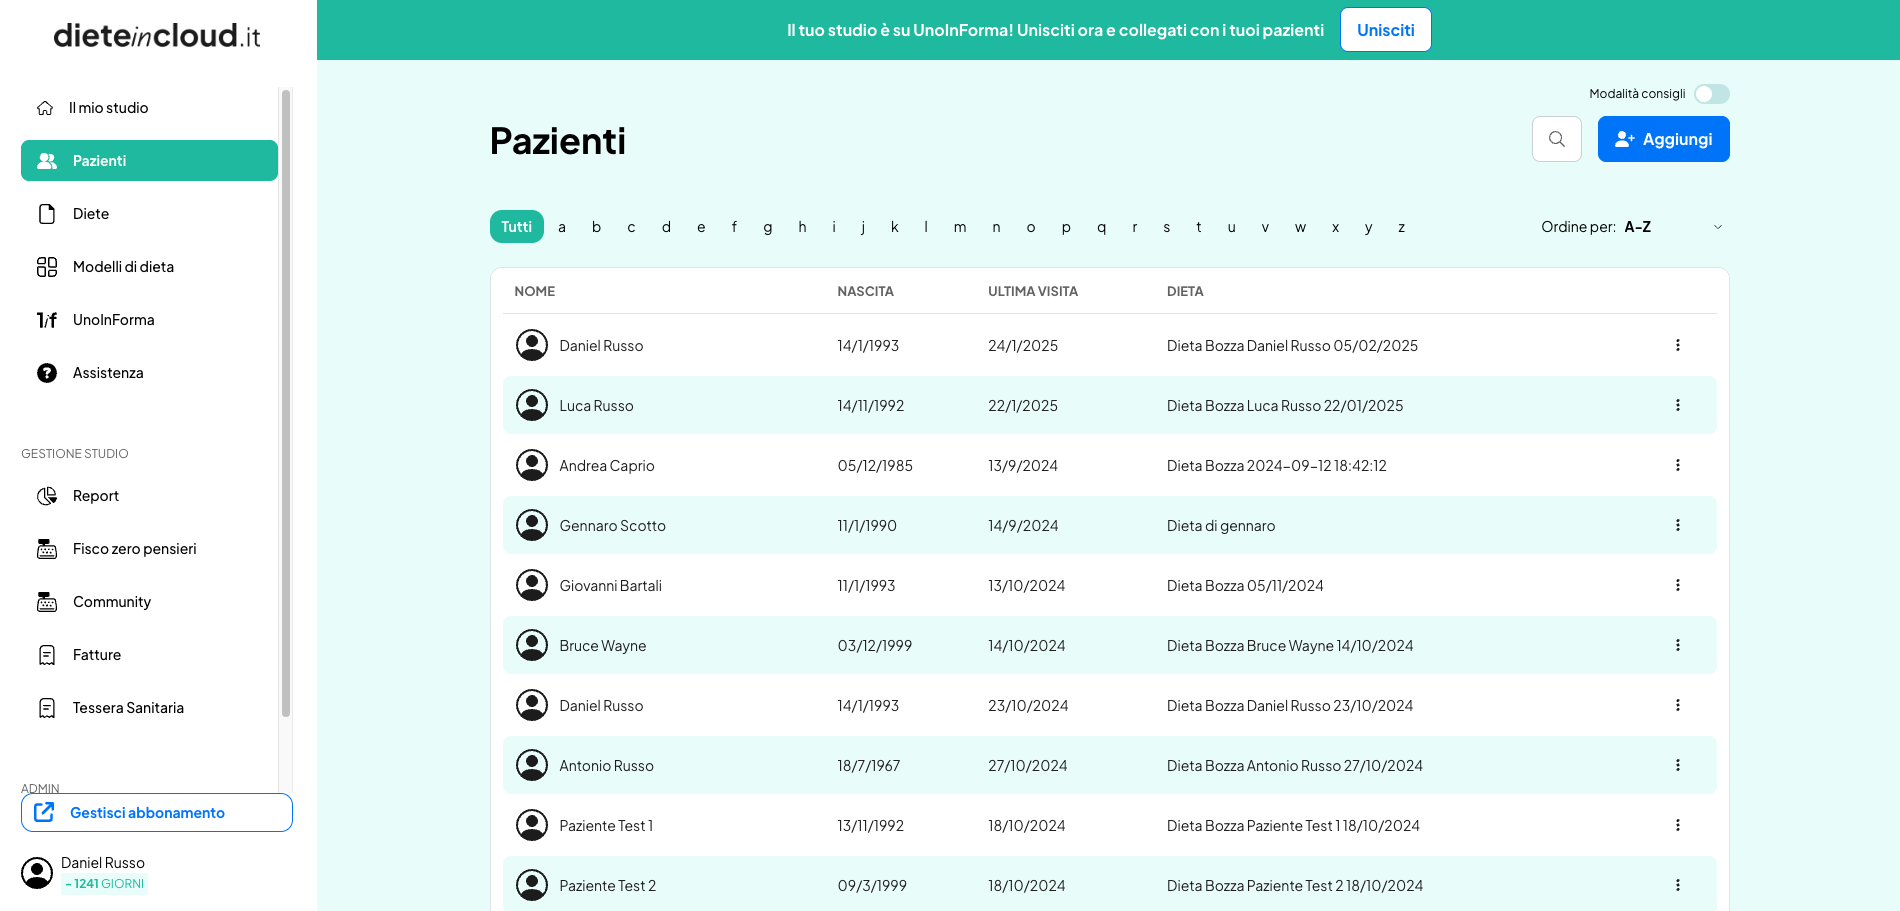Expand the three-dot menu for Gennaro Scotto
This screenshot has height=911, width=1900.
(1677, 525)
